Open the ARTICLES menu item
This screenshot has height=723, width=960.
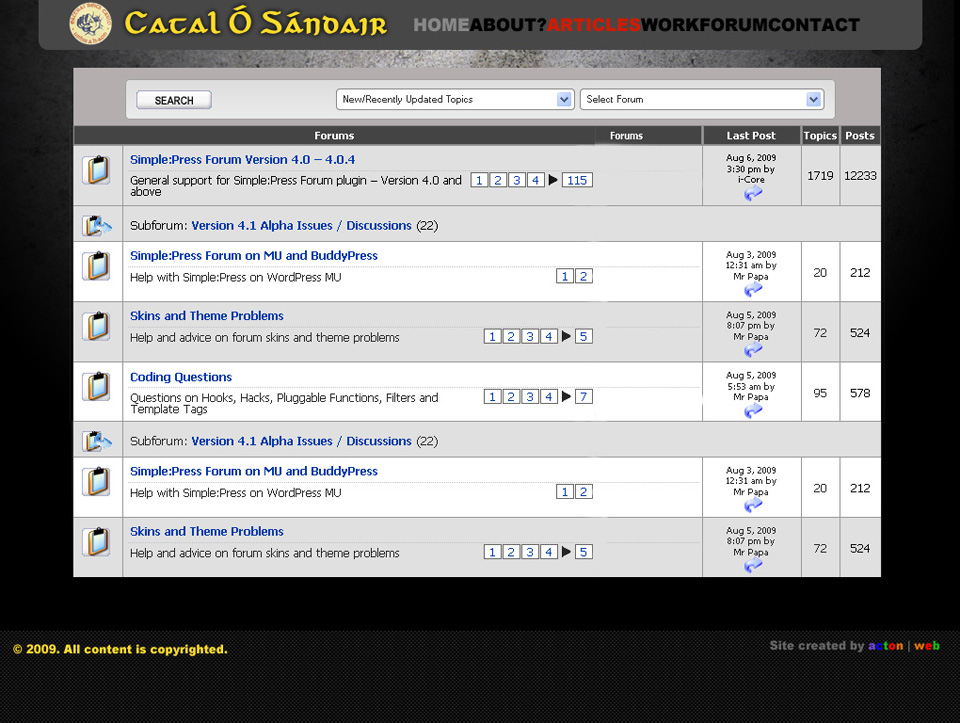tap(593, 25)
